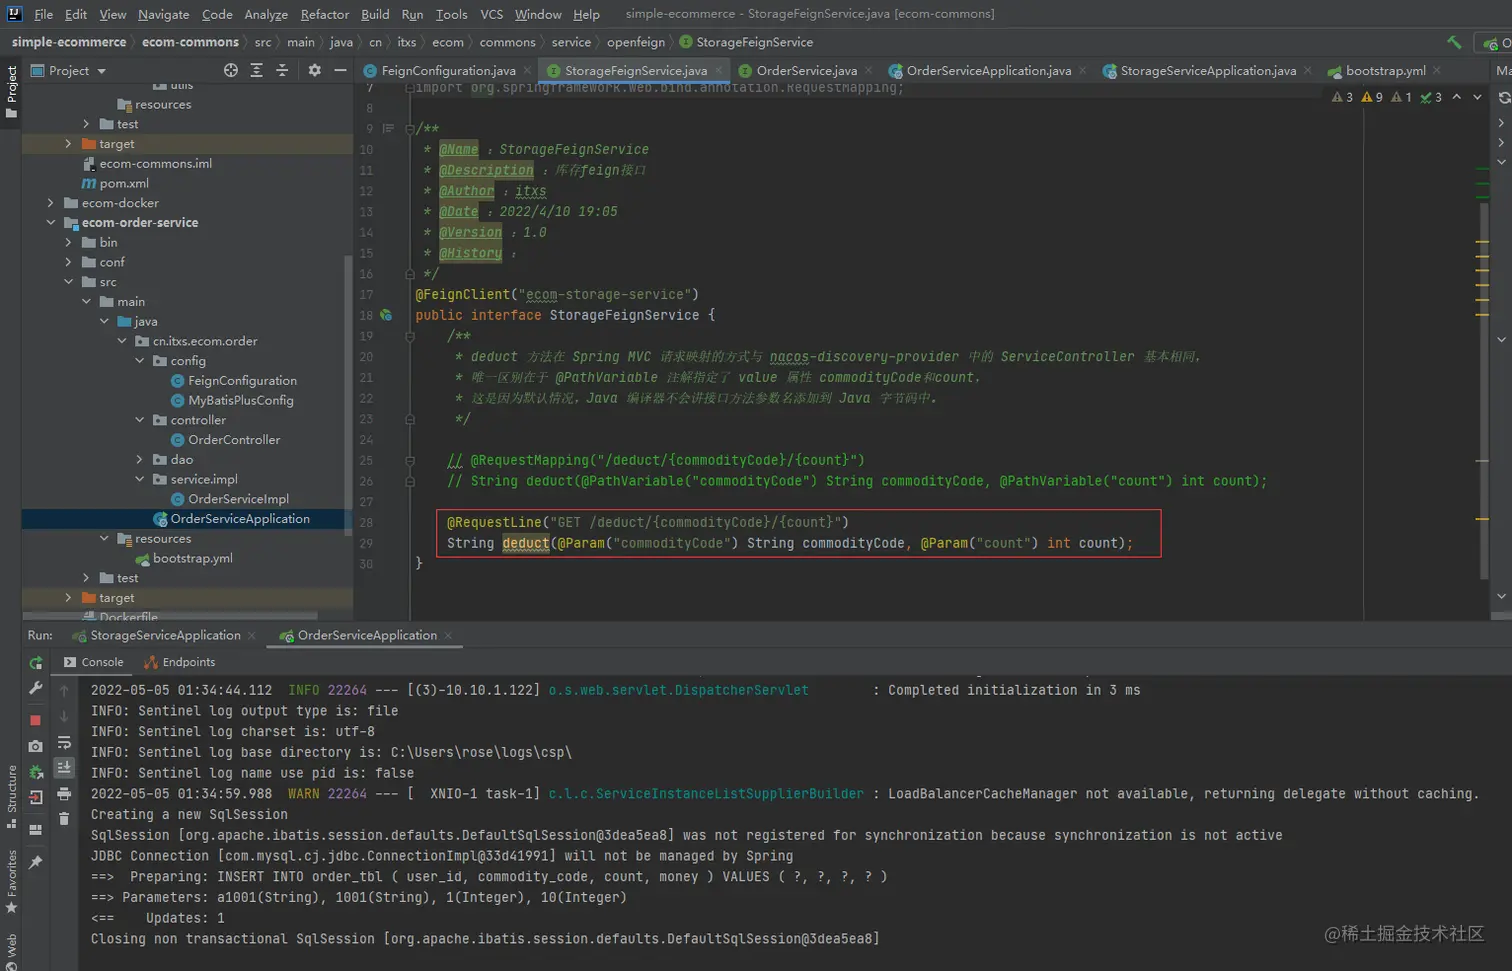Click the up arrow in console toolbar
The width and height of the screenshot is (1512, 971).
coord(64,691)
